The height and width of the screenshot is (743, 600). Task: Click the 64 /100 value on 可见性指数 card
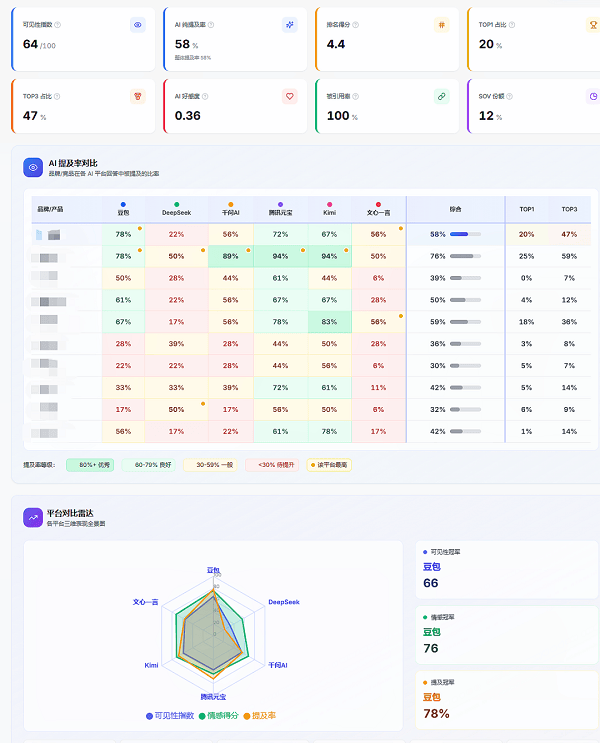(39, 45)
